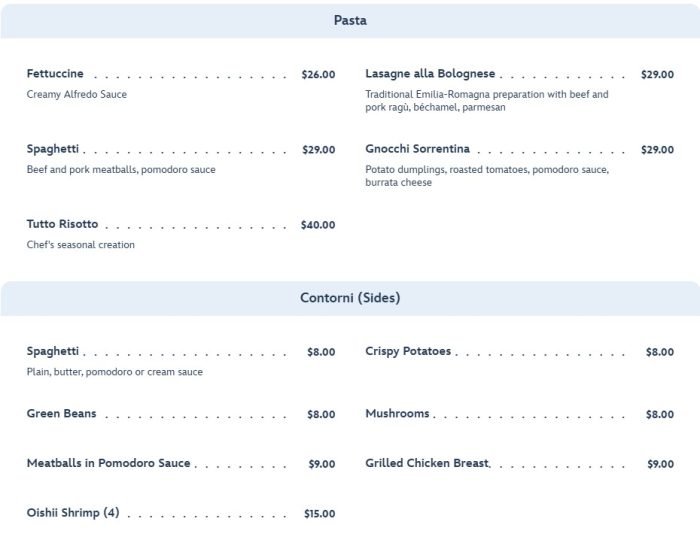Click the Lasagne alla Bolognese title

pyautogui.click(x=430, y=74)
